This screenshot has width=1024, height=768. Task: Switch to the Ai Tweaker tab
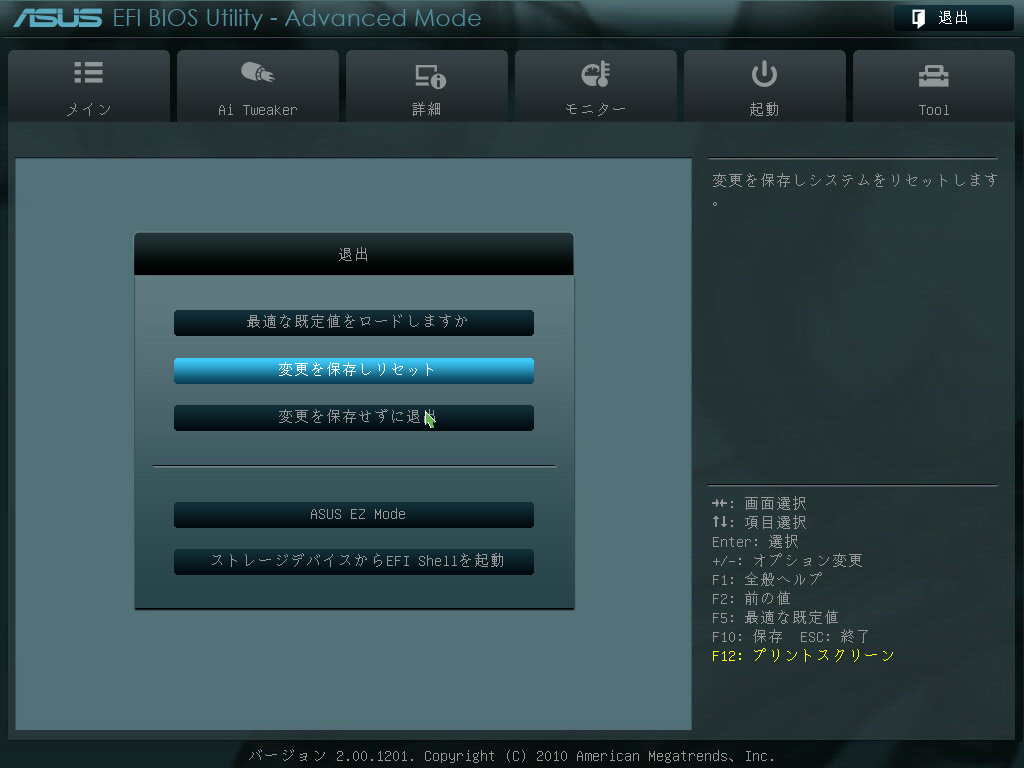tap(257, 86)
